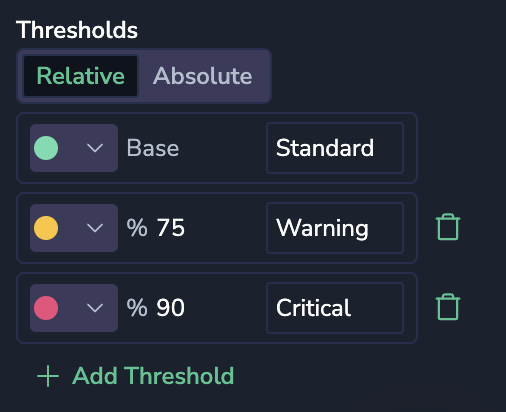Edit the Warning name field

pos(335,228)
